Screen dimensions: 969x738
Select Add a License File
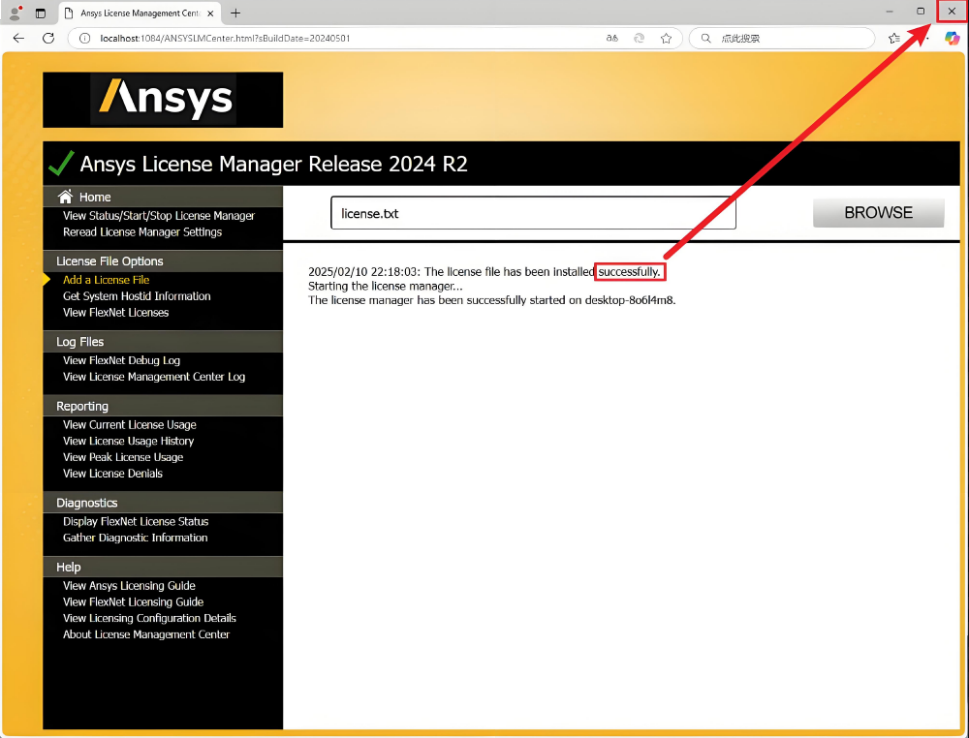[106, 280]
